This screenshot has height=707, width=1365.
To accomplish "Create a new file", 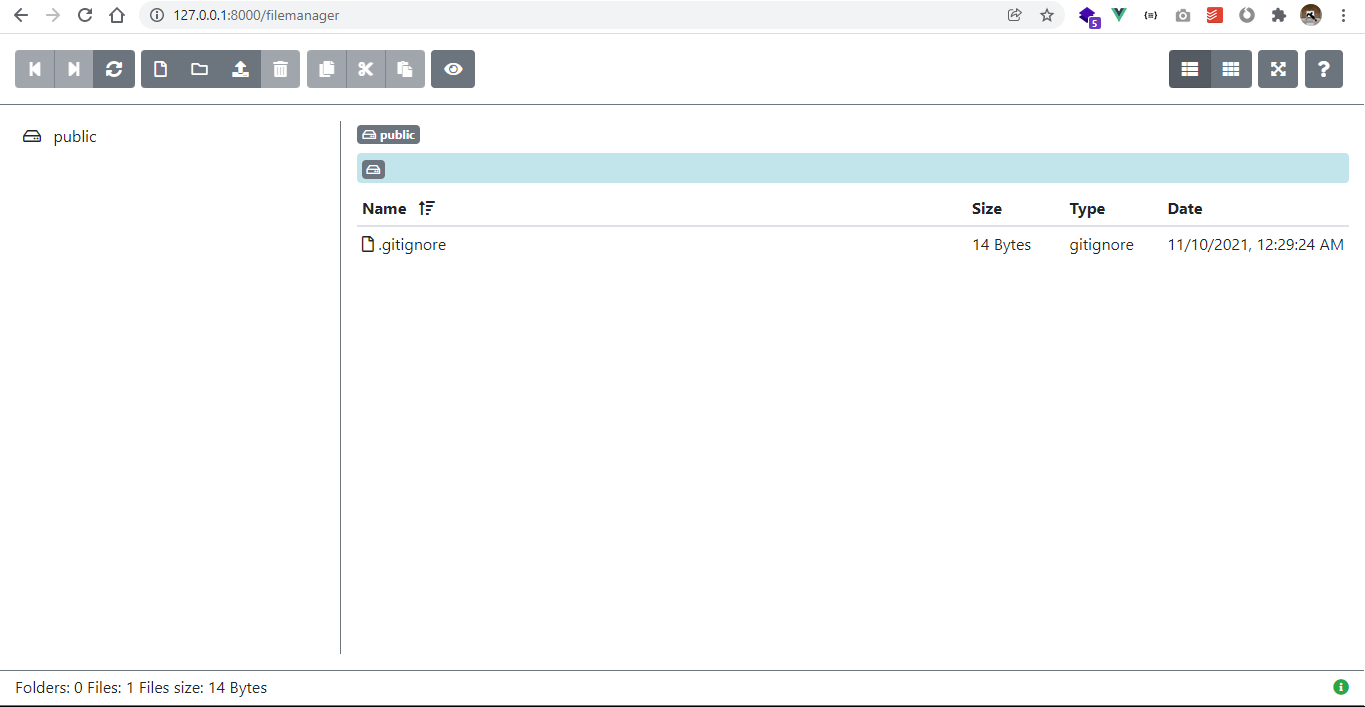I will point(161,69).
